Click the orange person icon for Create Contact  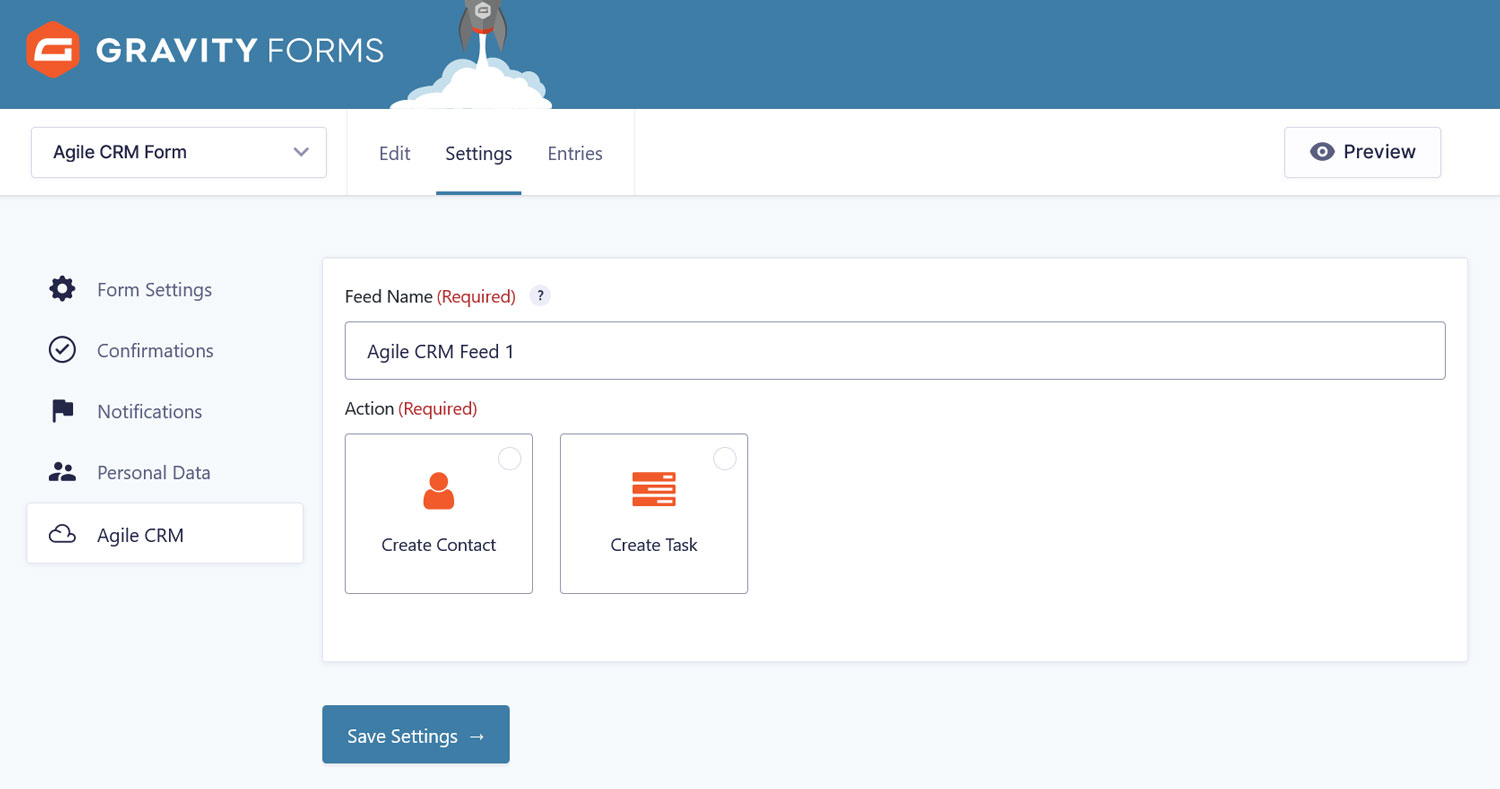(x=438, y=491)
